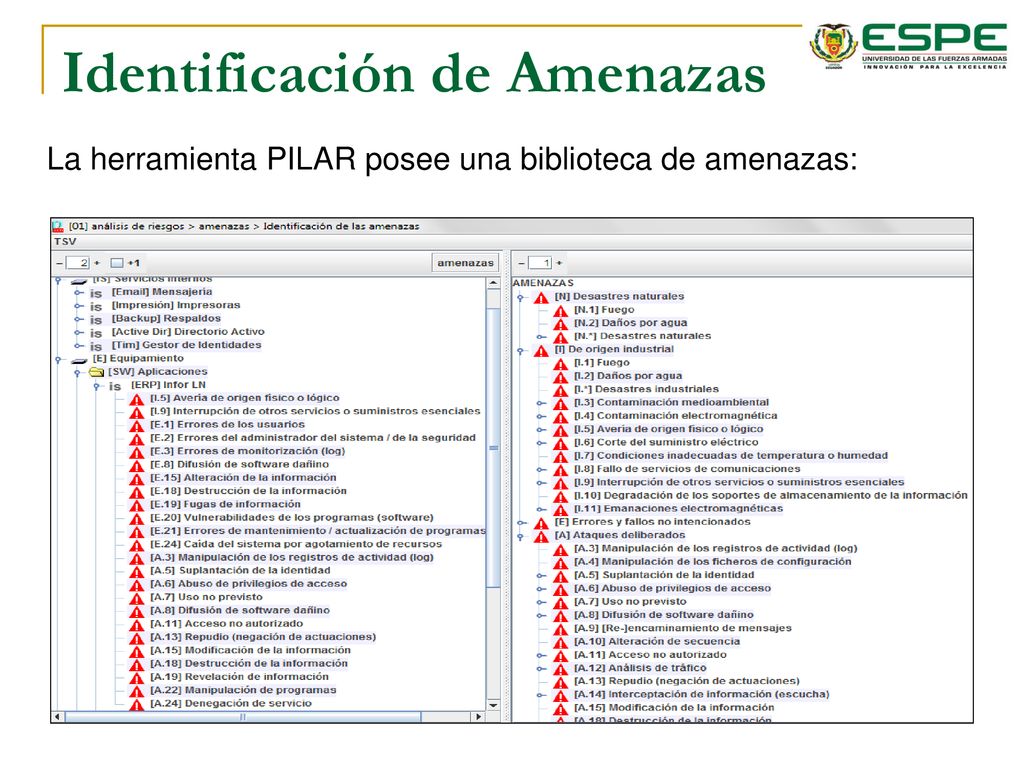The width and height of the screenshot is (1024, 768).
Task: Click the folder icon of SW Aplicaciones
Action: click(x=97, y=372)
